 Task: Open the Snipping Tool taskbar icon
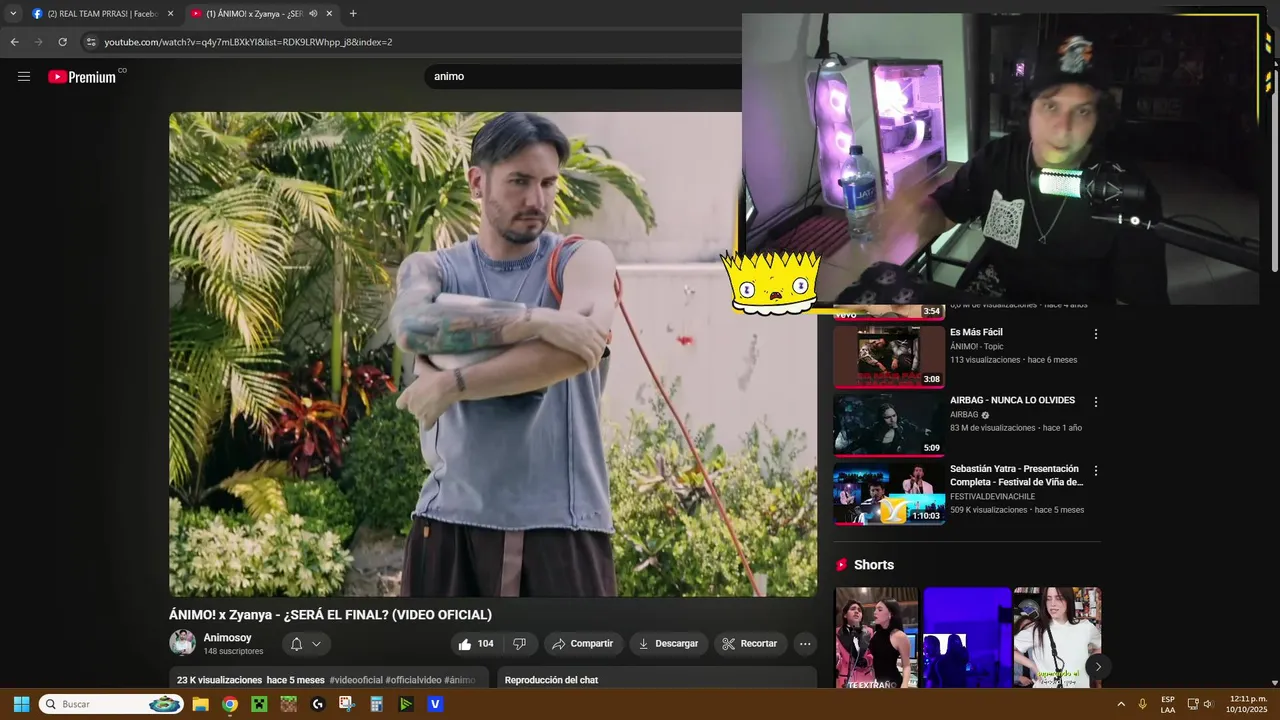click(x=347, y=704)
